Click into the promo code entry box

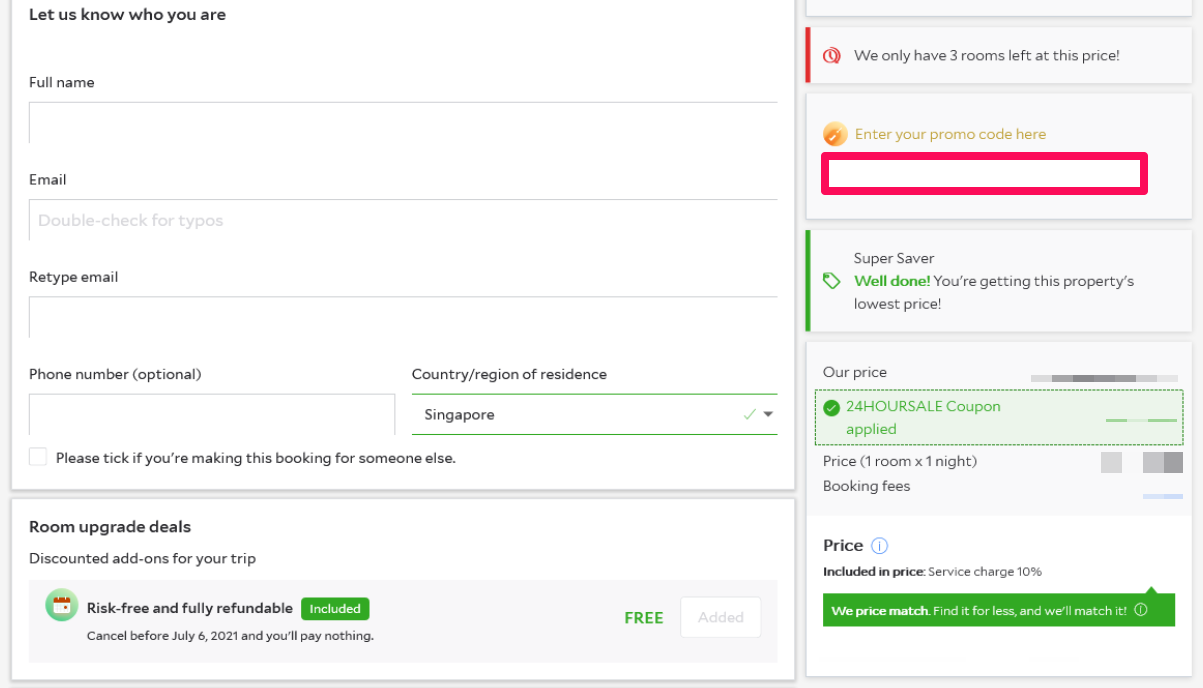click(984, 174)
